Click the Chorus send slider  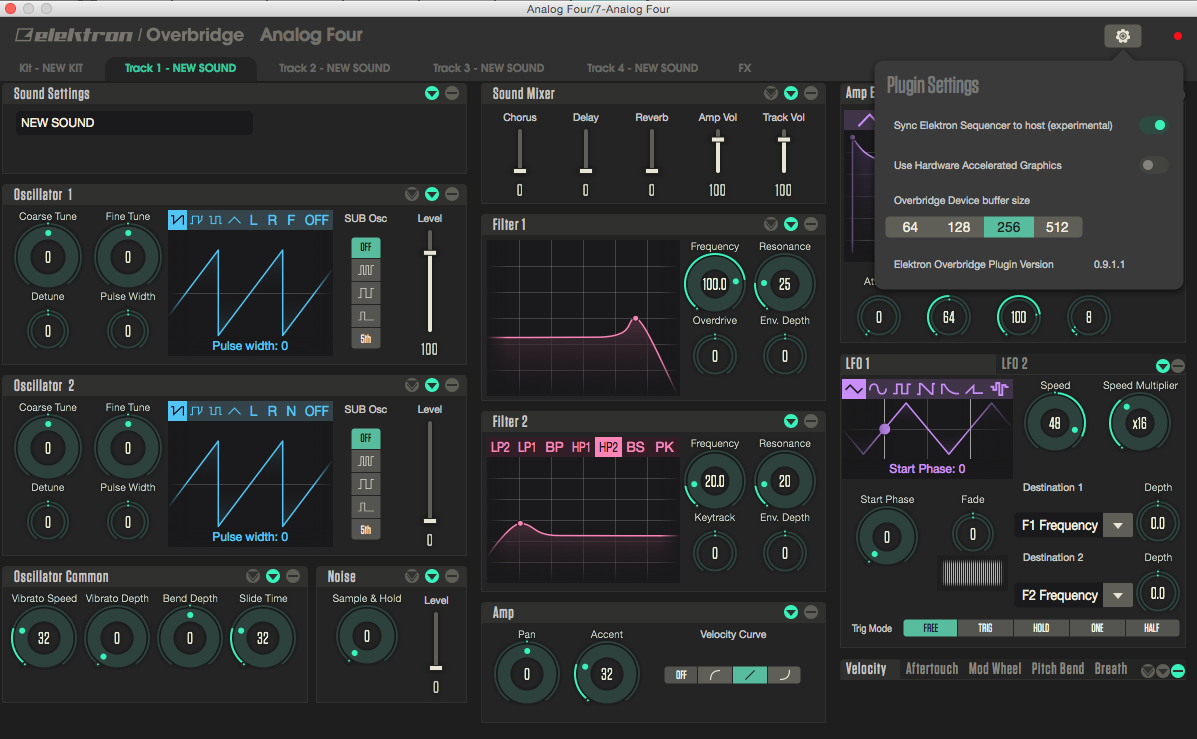(520, 151)
